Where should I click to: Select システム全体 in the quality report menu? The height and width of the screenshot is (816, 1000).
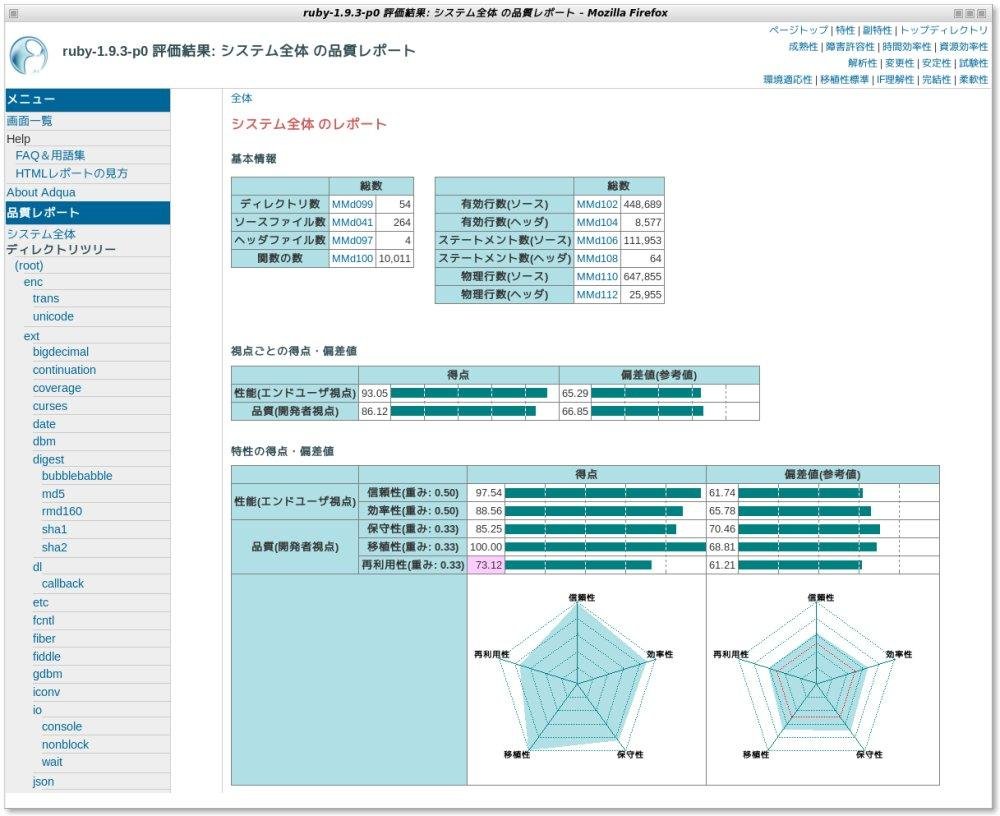(41, 234)
